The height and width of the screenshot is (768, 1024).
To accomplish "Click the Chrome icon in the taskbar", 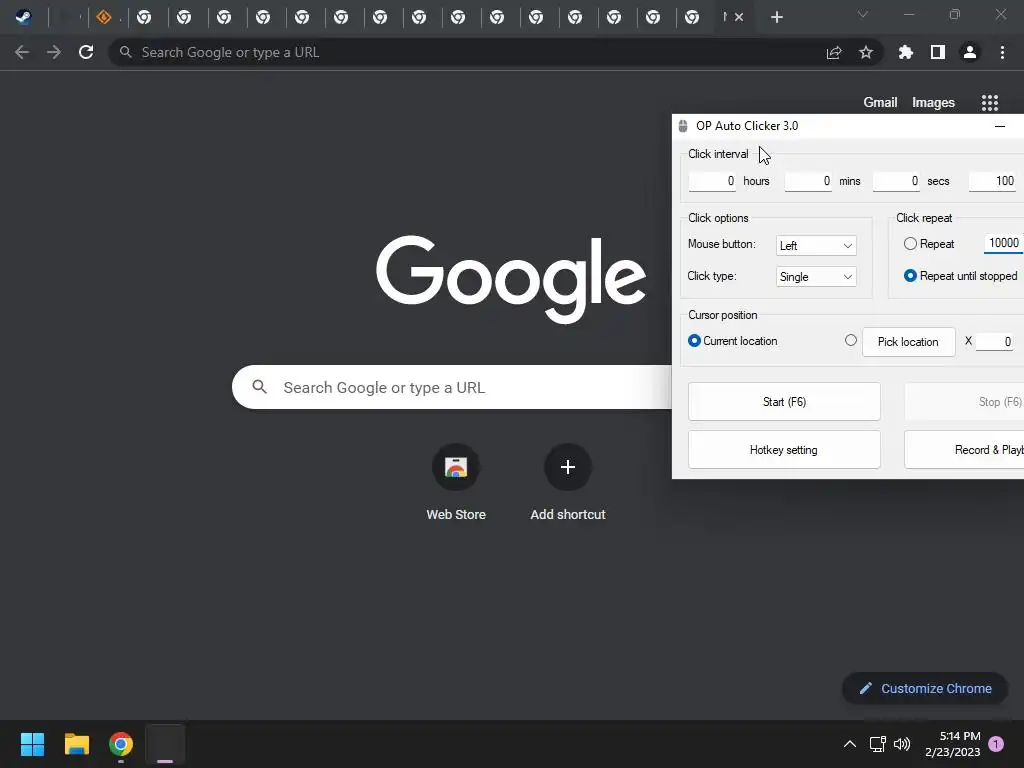I will (x=121, y=744).
